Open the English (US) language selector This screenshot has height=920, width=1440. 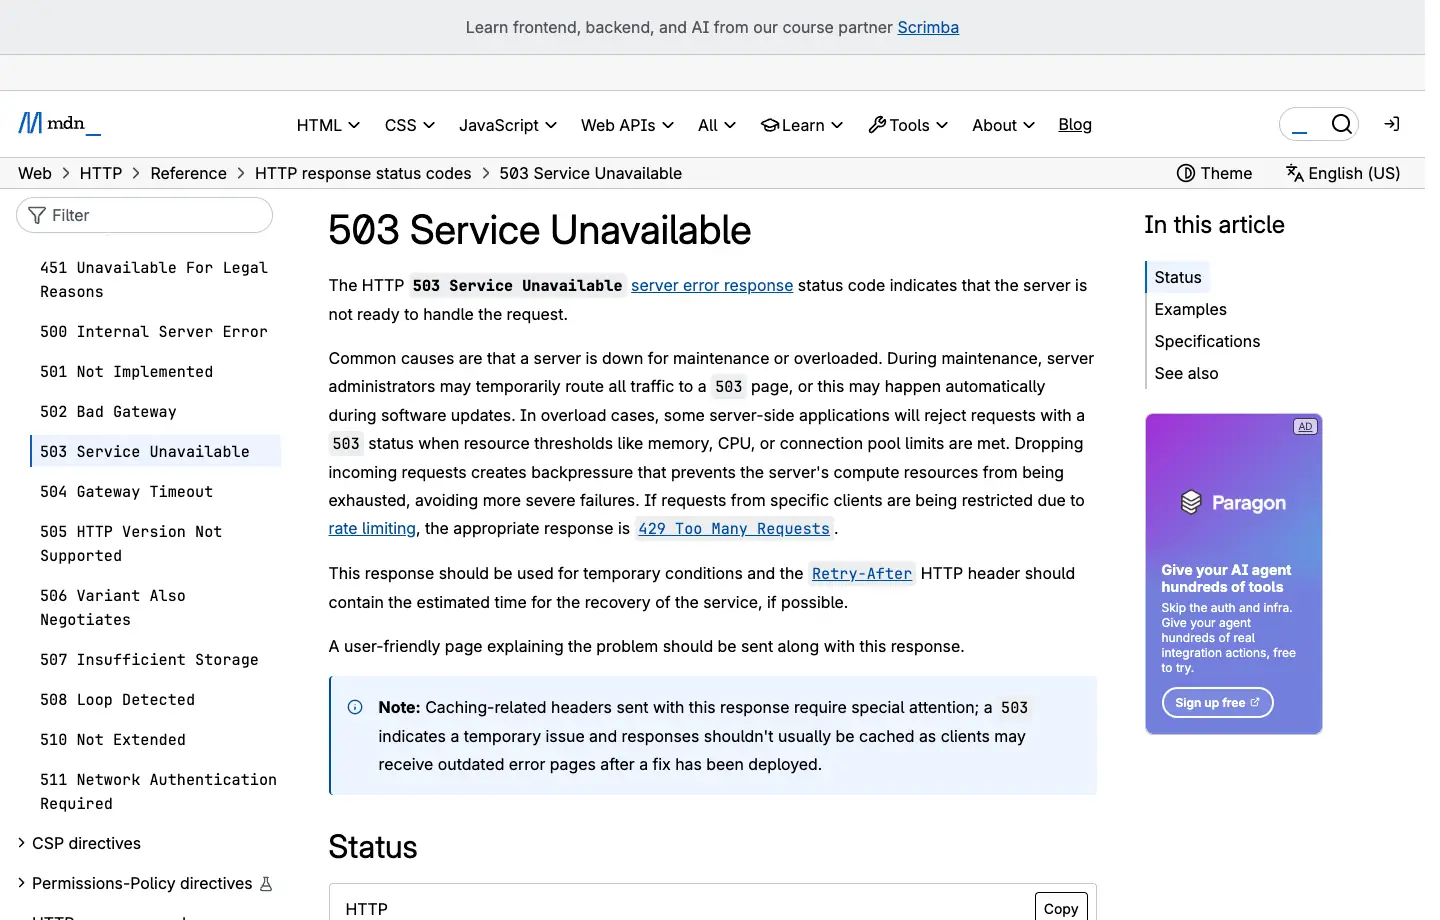click(x=1343, y=173)
